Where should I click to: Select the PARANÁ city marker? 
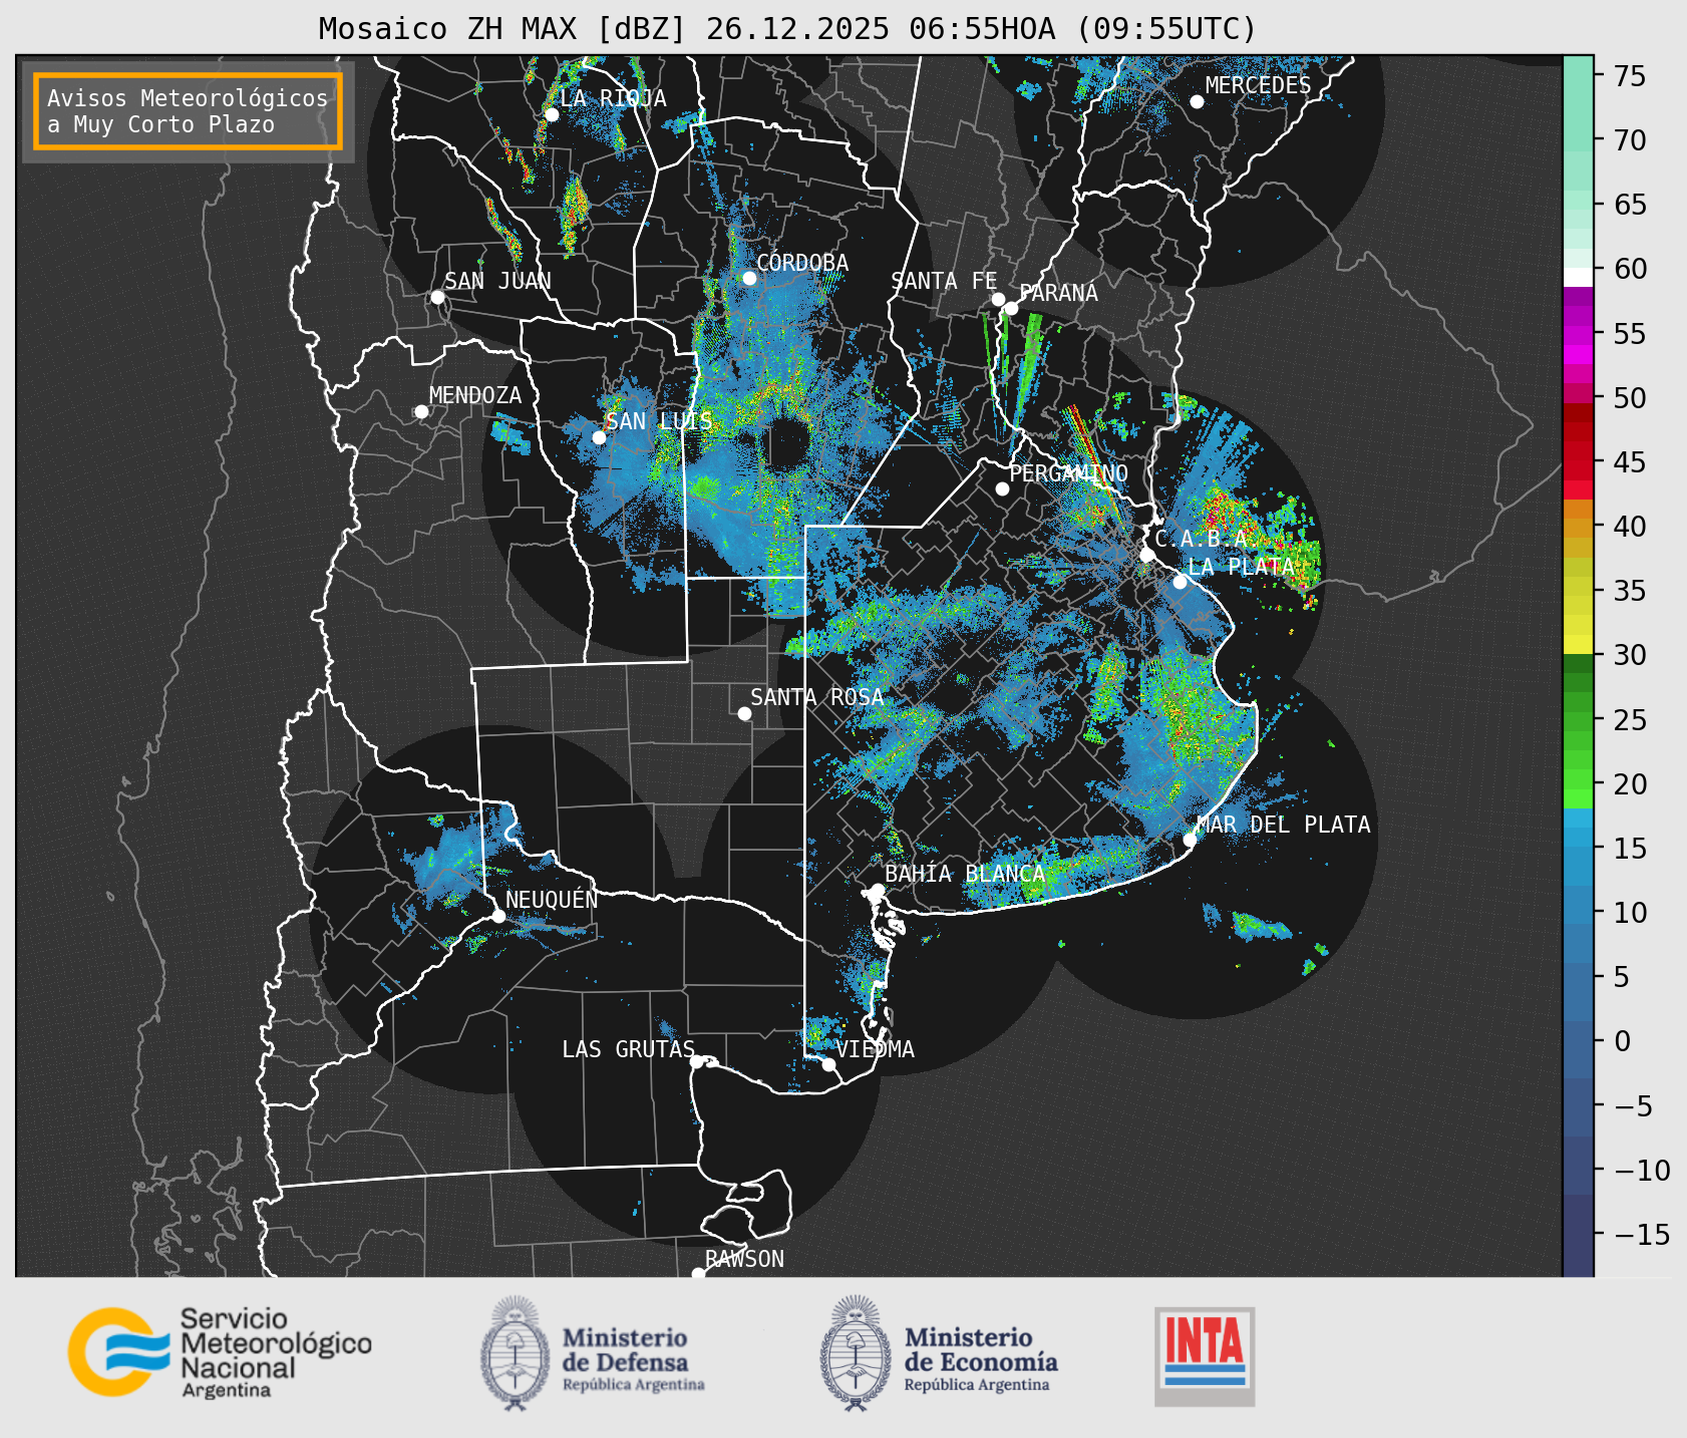[1011, 308]
